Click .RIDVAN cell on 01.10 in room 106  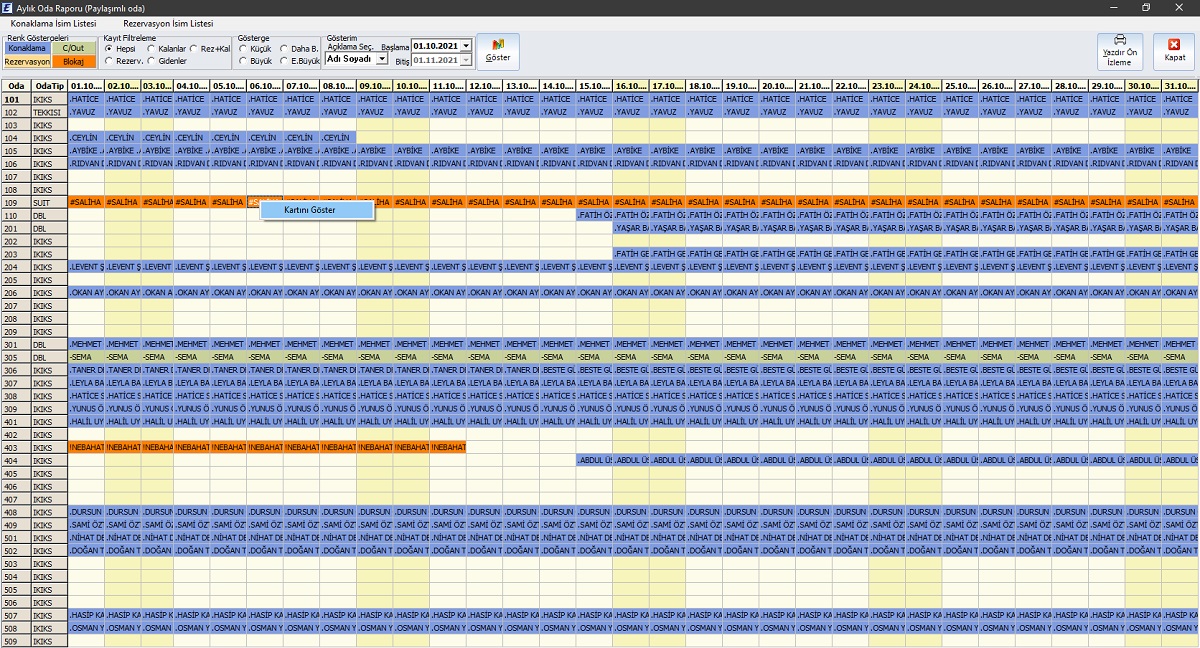coord(86,164)
